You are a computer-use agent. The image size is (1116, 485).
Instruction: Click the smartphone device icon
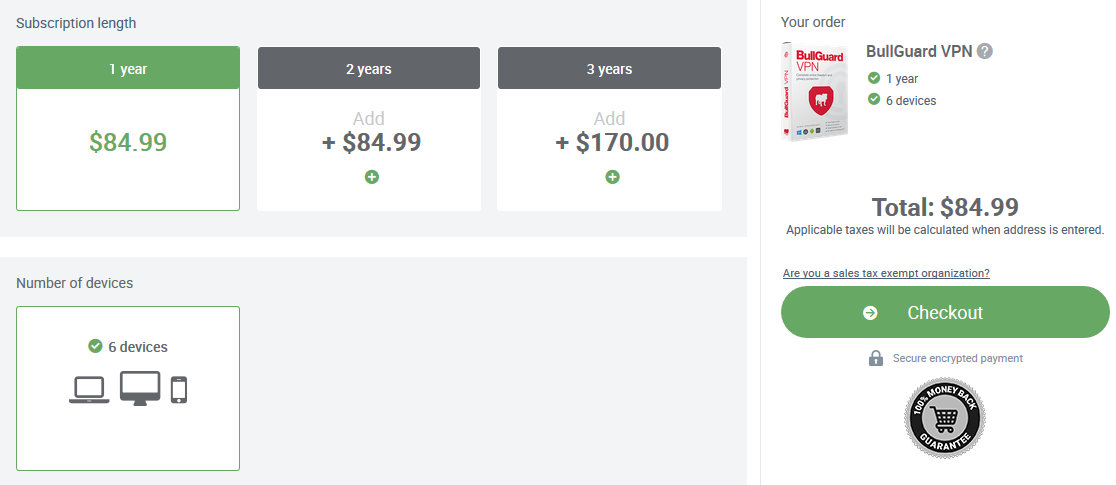[x=179, y=390]
